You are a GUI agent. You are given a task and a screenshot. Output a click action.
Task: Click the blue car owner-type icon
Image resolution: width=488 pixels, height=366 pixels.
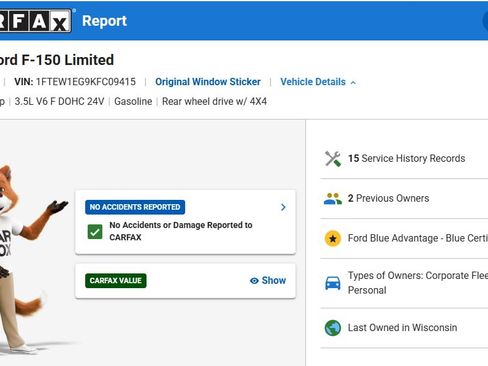(333, 283)
